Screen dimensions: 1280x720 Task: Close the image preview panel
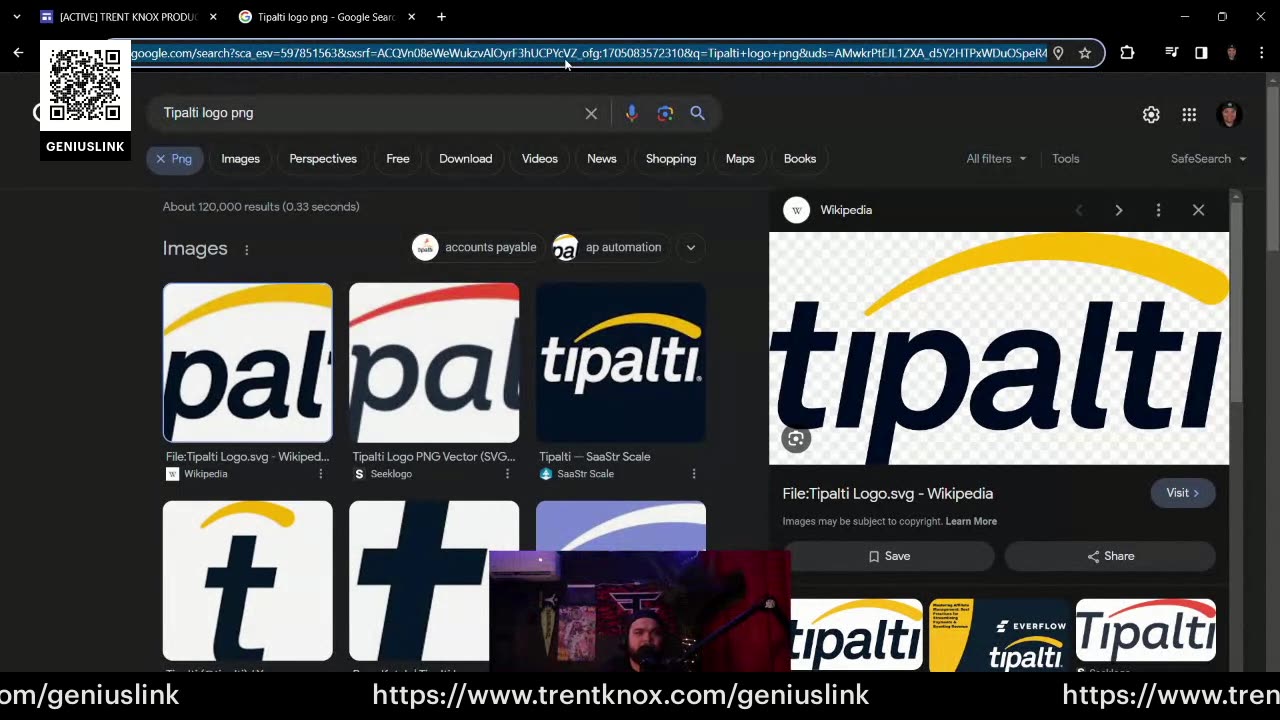(1198, 210)
